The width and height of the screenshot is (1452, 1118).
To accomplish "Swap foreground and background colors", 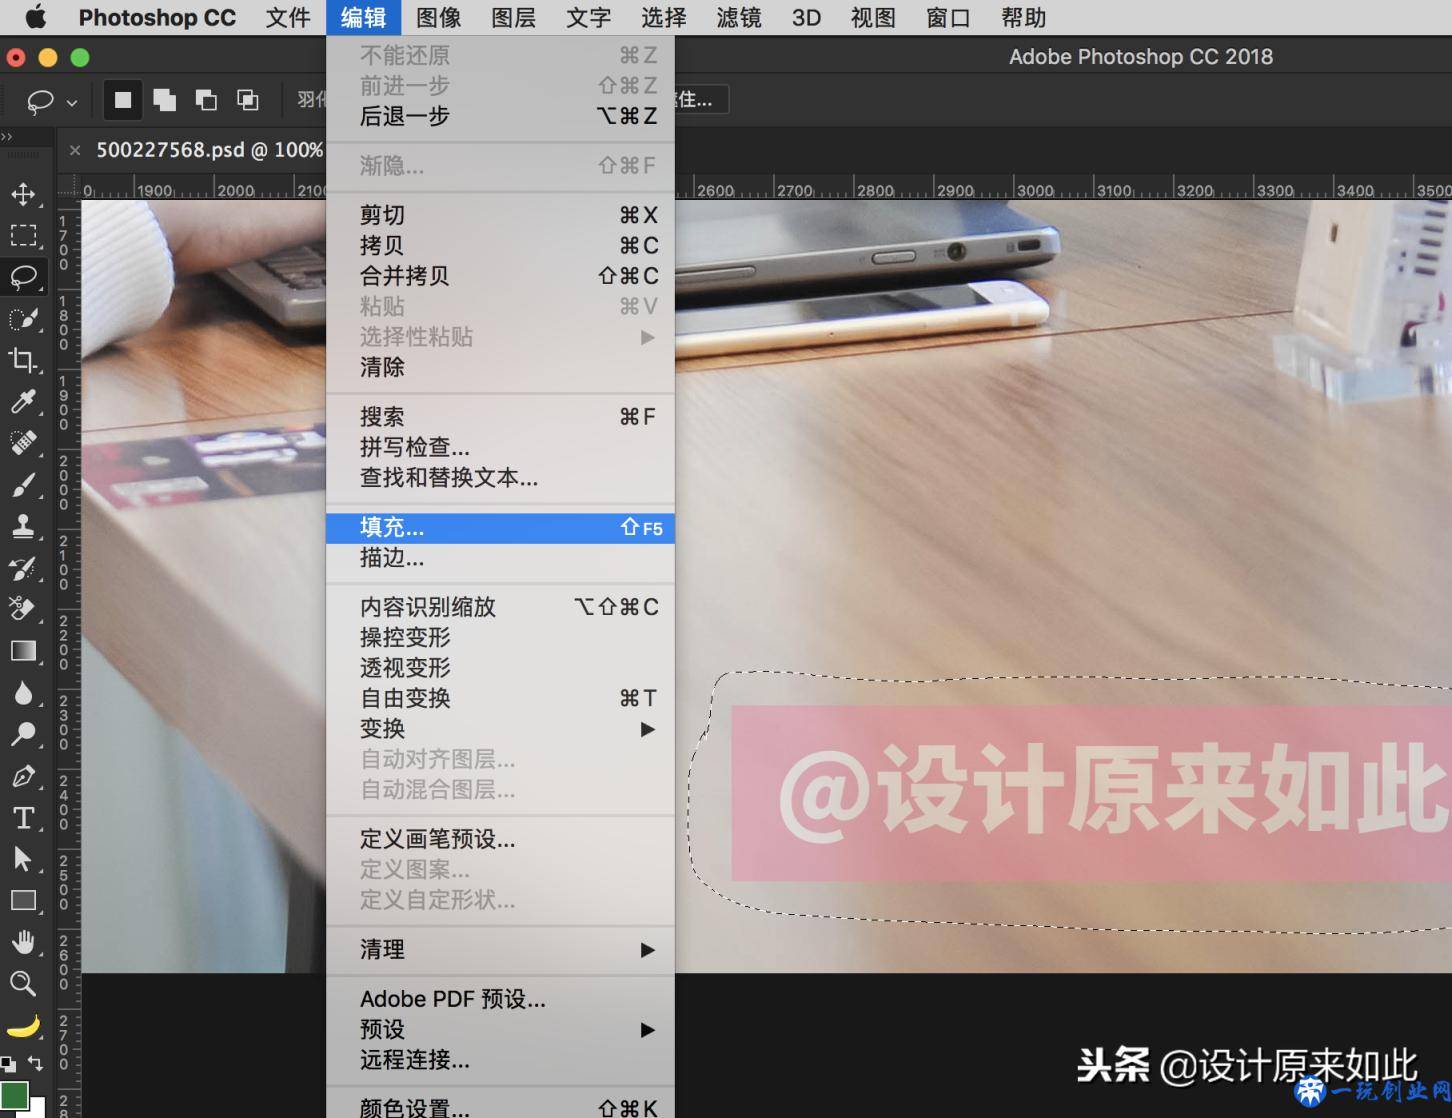I will point(36,1064).
